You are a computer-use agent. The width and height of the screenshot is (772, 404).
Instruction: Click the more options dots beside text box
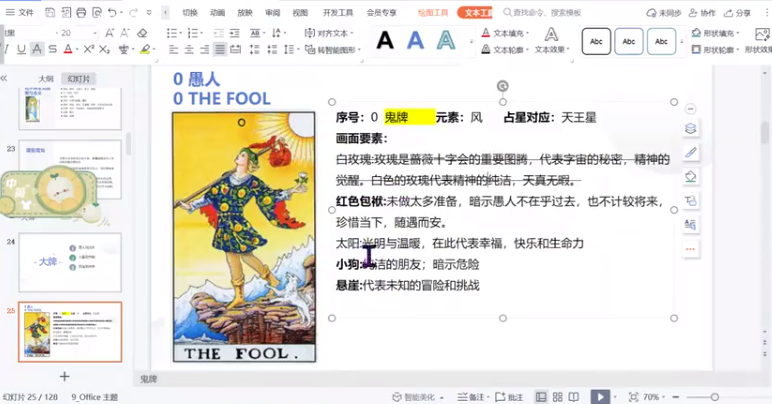coord(690,249)
